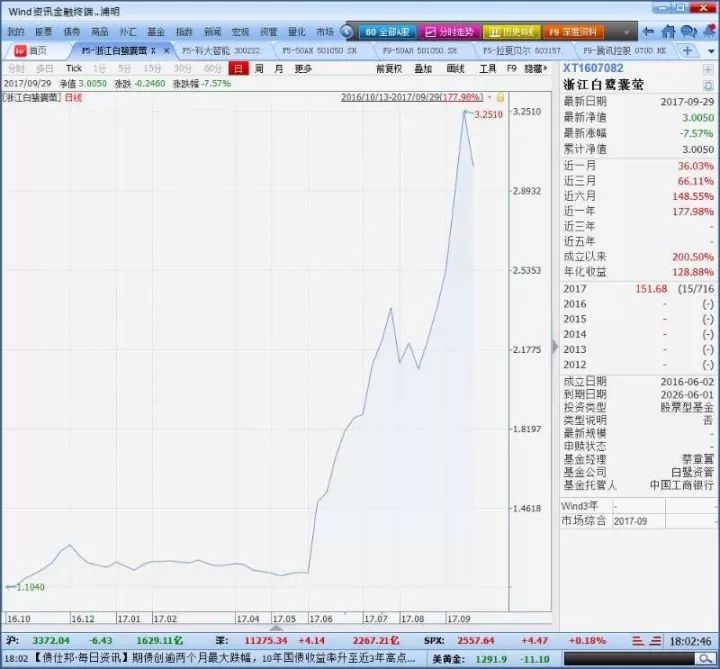Open the chat bubbles message icon
Screen dimensions: 720x669
(688, 32)
